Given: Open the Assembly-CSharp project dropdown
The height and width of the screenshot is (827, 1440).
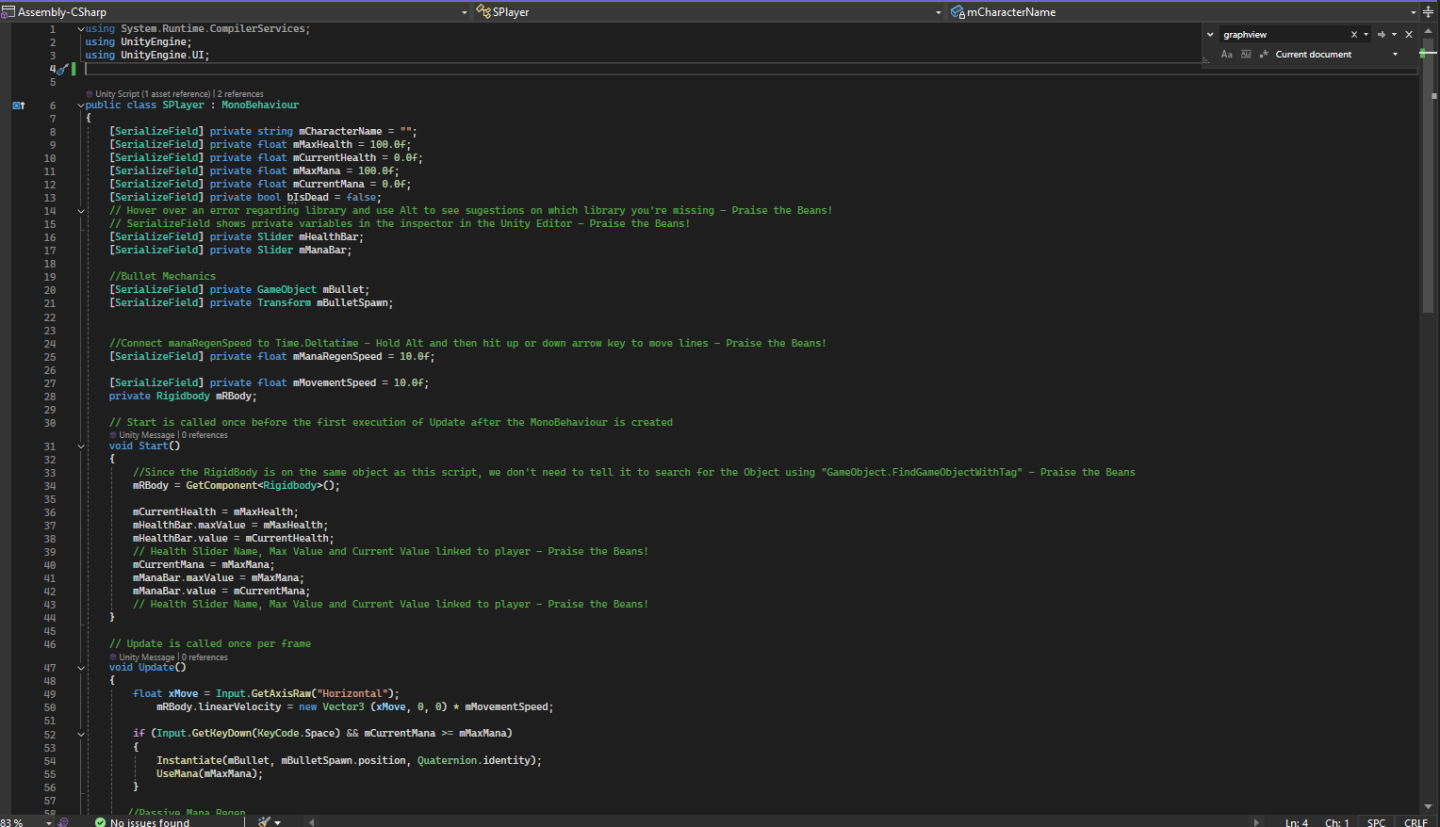Looking at the screenshot, I should coord(465,12).
